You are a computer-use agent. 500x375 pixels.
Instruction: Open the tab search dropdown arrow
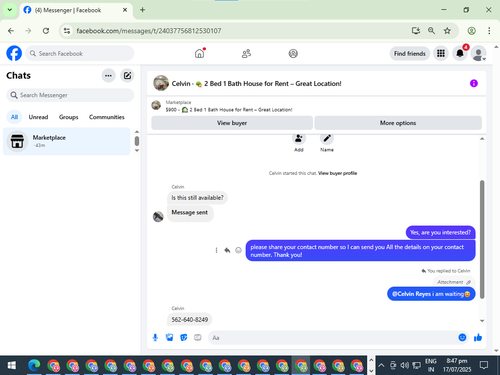tap(10, 10)
